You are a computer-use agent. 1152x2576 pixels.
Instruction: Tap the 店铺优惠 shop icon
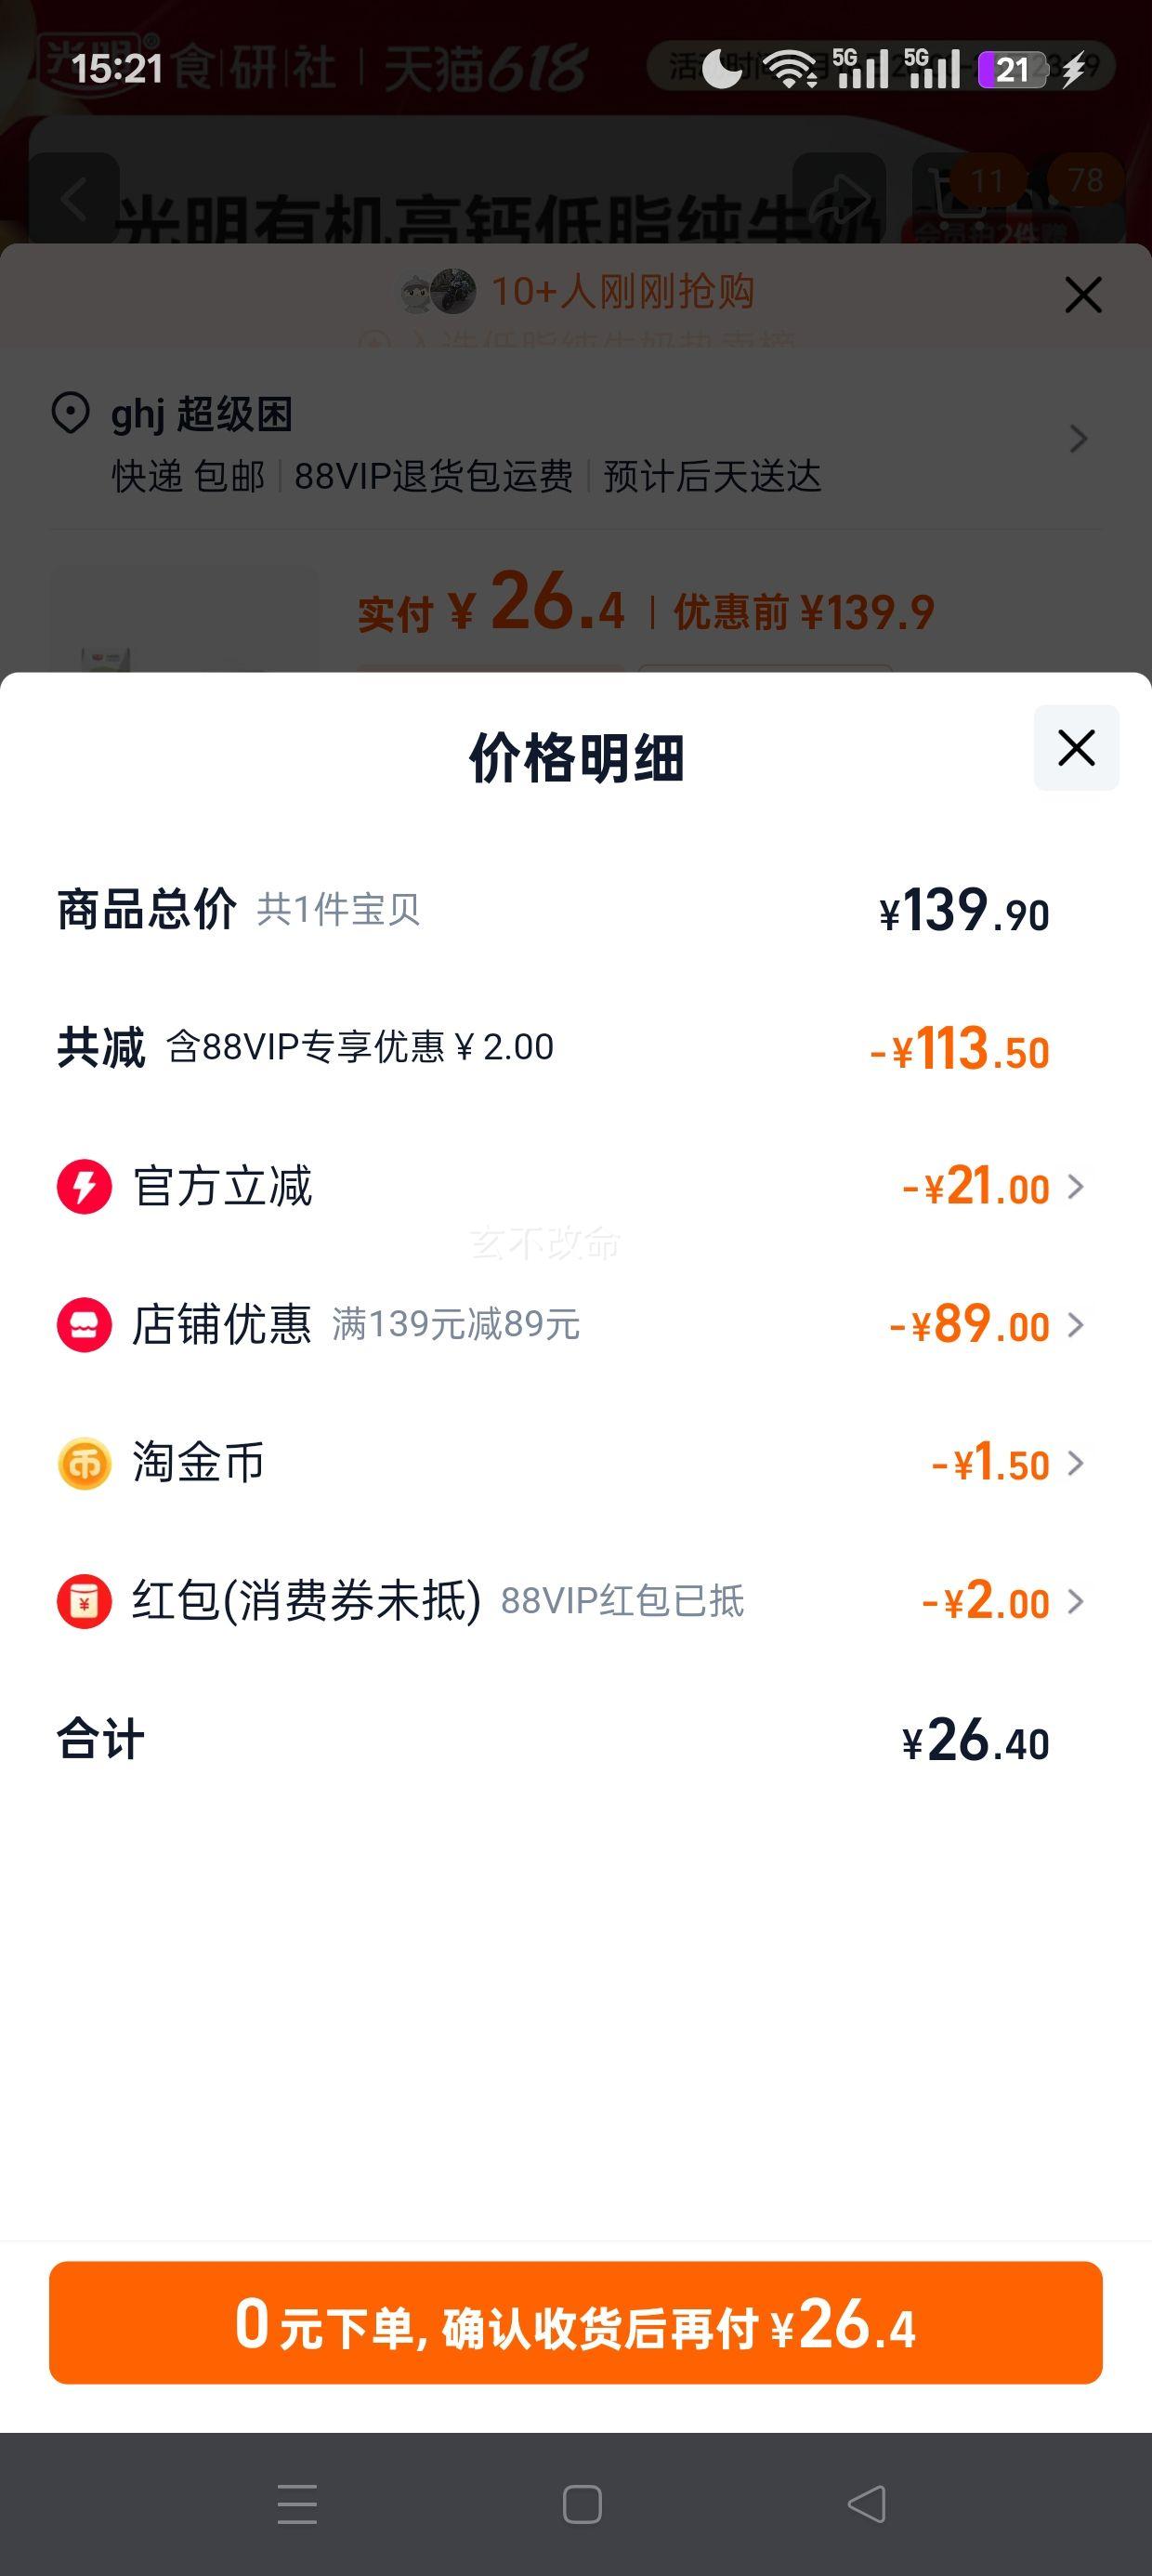(84, 1325)
